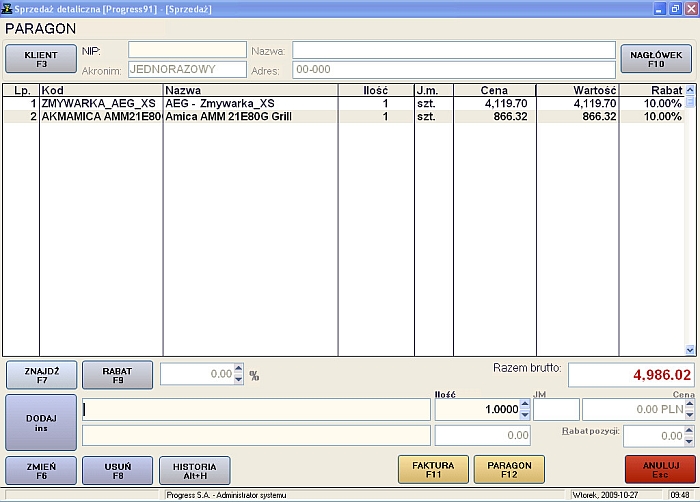Click the second product description field below entry

pos(256,435)
